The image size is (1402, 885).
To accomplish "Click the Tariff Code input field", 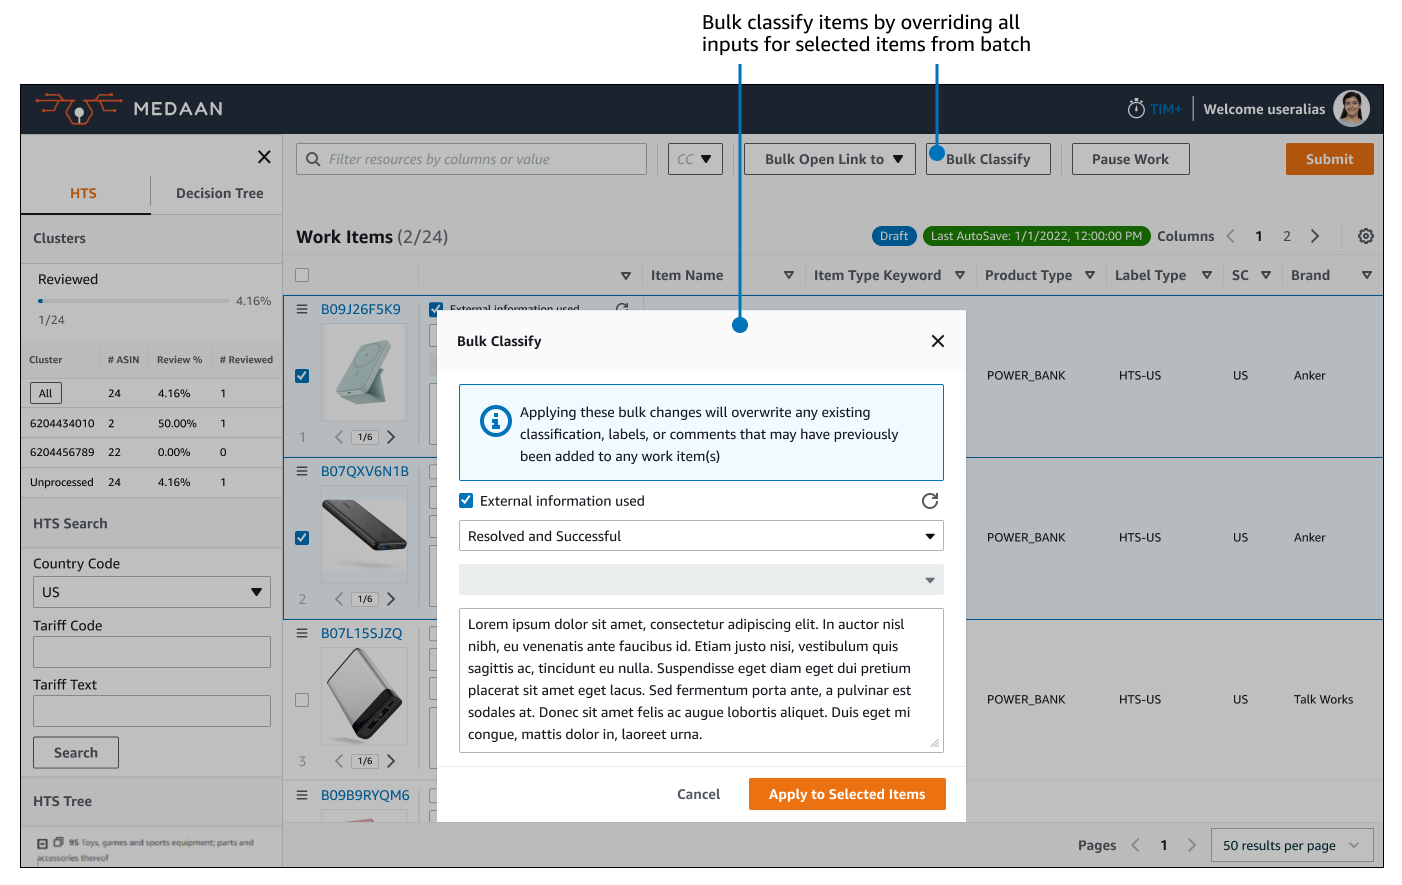I will 152,652.
